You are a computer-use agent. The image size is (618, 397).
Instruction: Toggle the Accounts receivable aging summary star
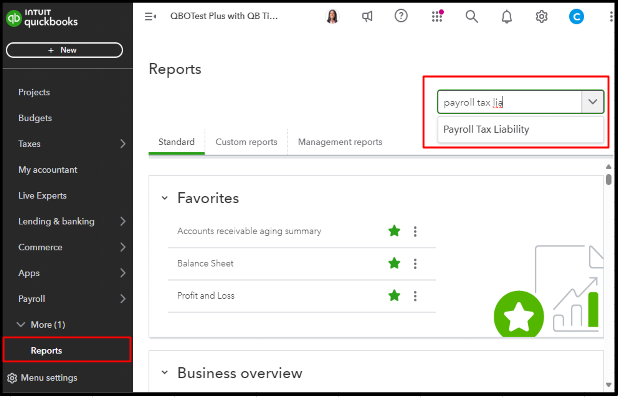point(394,231)
